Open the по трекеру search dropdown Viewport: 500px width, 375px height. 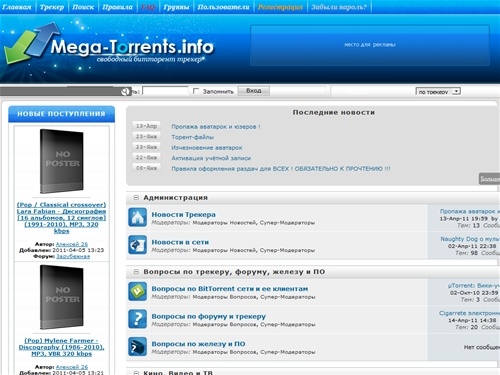click(438, 91)
